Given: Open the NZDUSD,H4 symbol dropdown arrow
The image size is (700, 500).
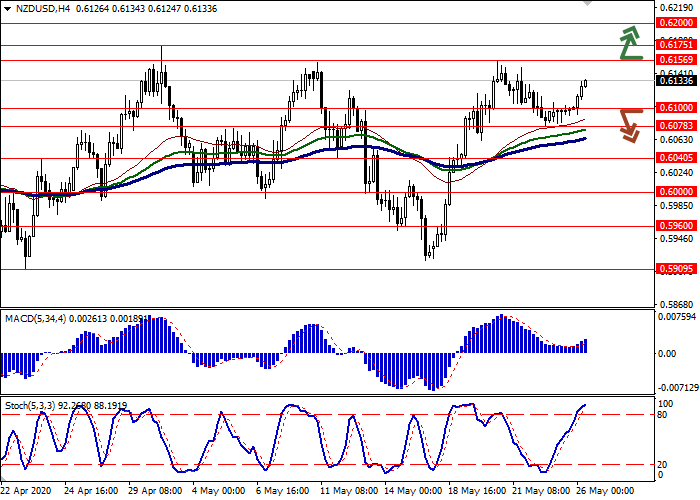Looking at the screenshot, I should pos(8,10).
